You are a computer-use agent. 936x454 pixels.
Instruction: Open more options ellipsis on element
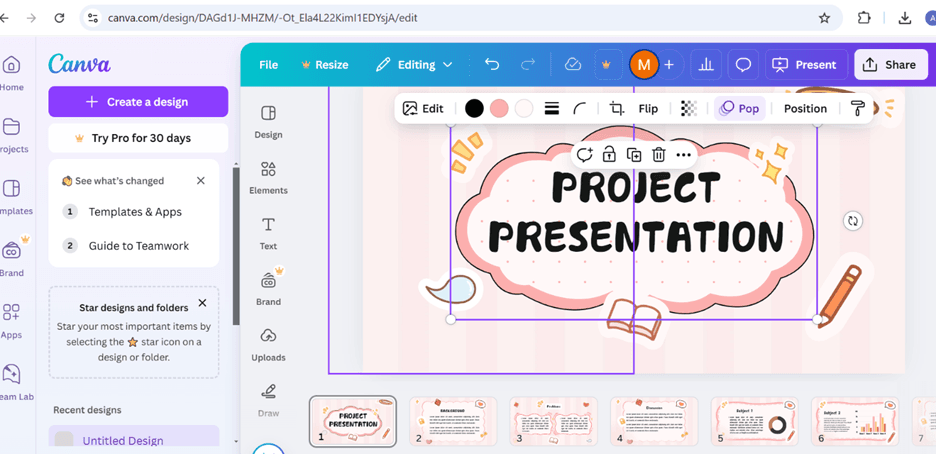click(683, 155)
